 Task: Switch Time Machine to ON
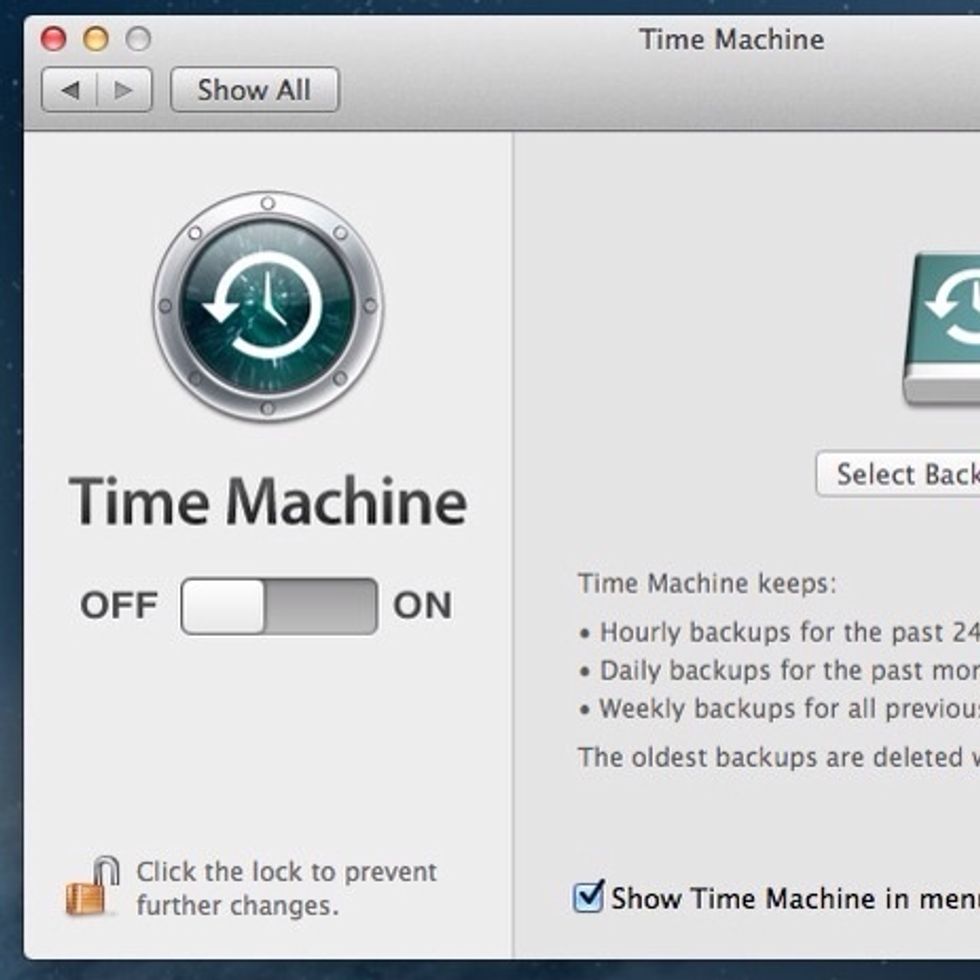(x=320, y=604)
